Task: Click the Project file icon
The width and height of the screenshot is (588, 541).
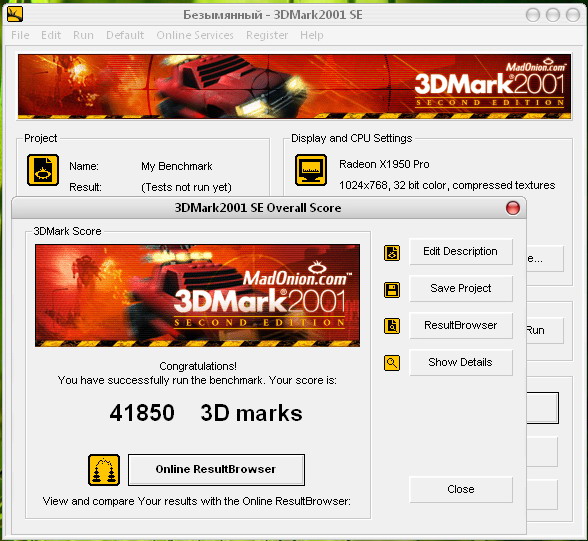Action: 43,170
